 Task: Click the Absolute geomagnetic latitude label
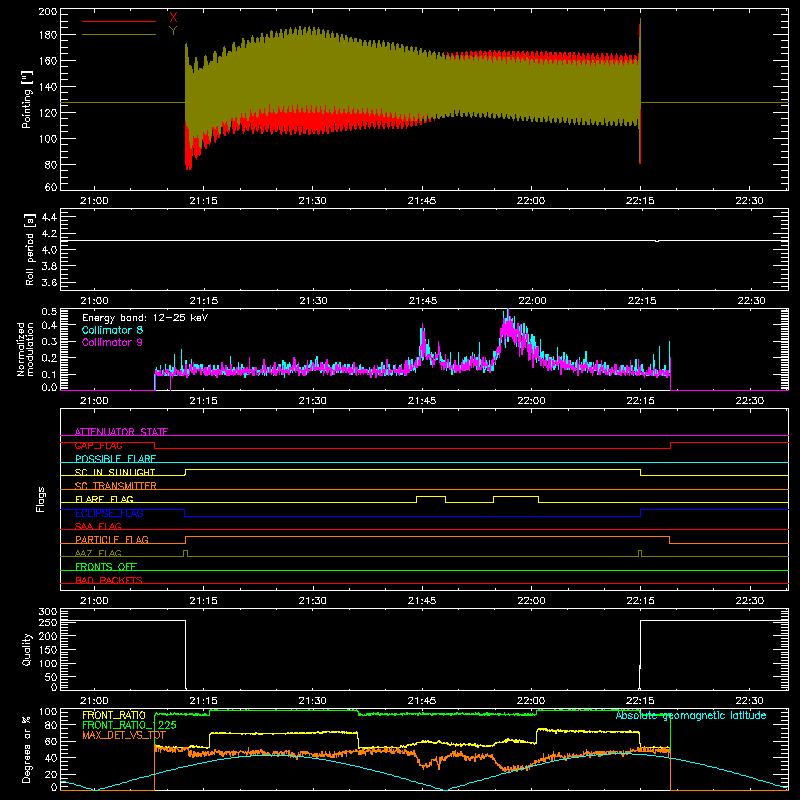pos(691,715)
